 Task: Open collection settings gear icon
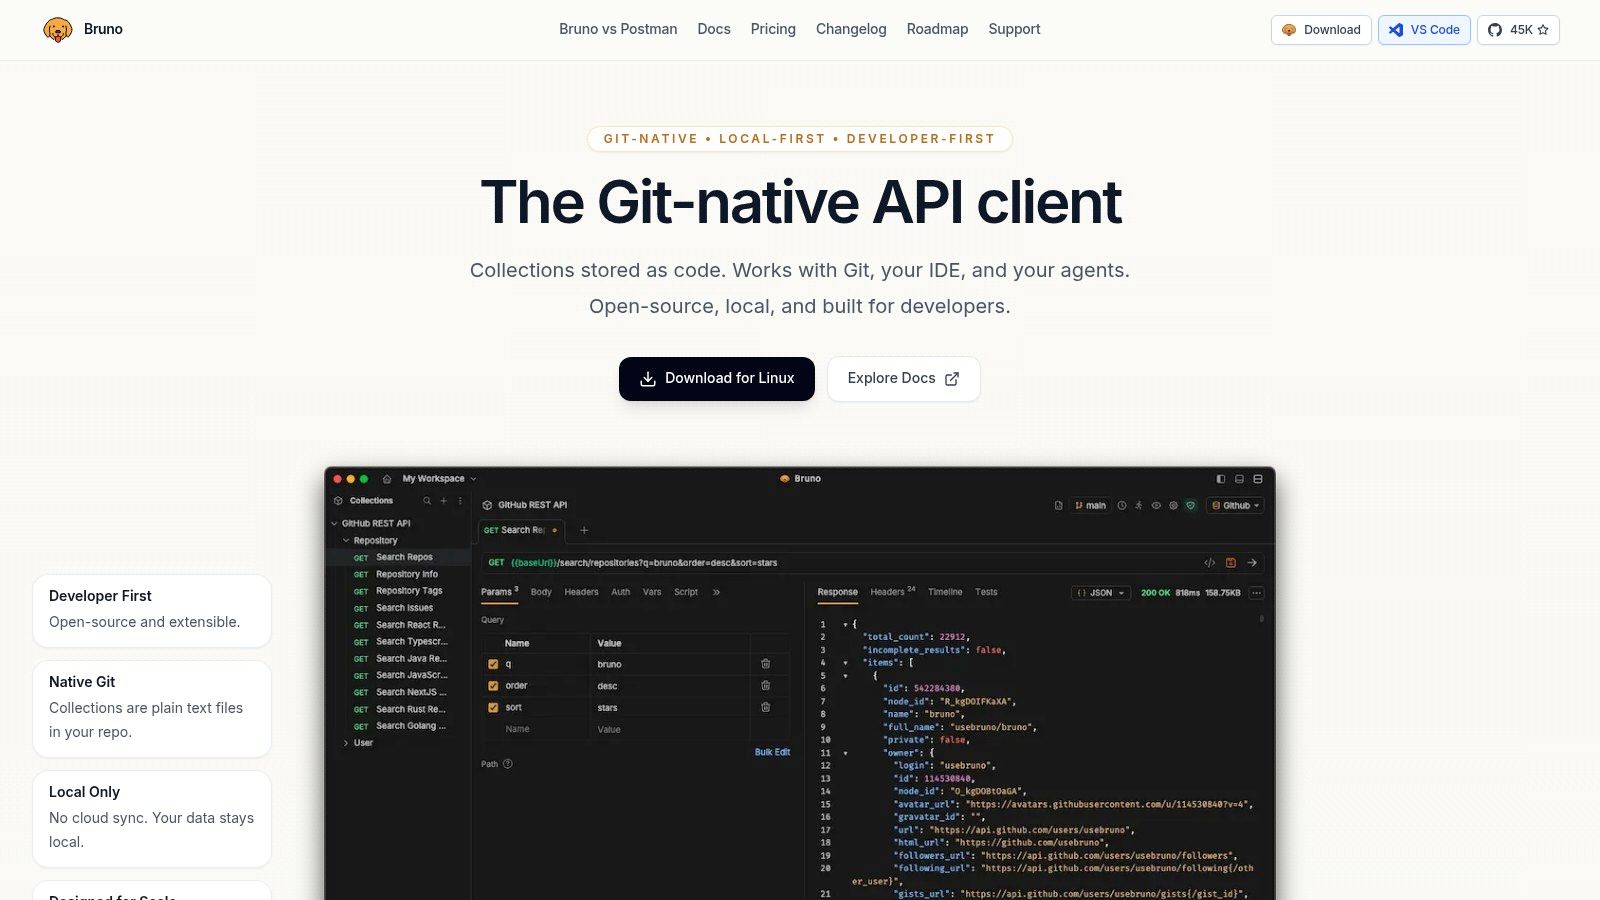coord(1173,506)
